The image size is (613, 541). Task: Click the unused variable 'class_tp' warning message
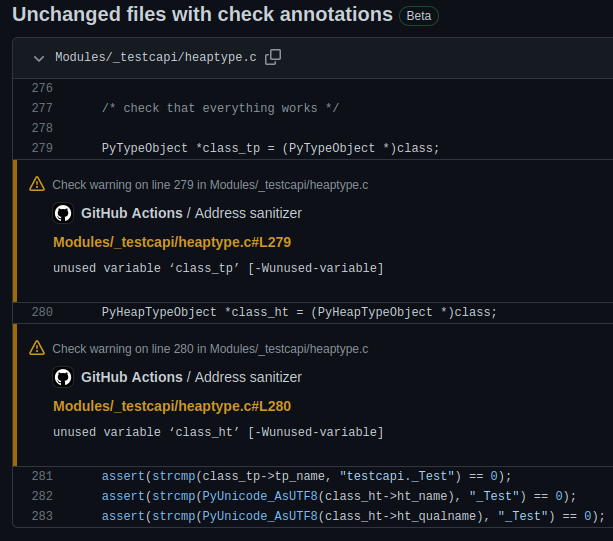coord(218,268)
